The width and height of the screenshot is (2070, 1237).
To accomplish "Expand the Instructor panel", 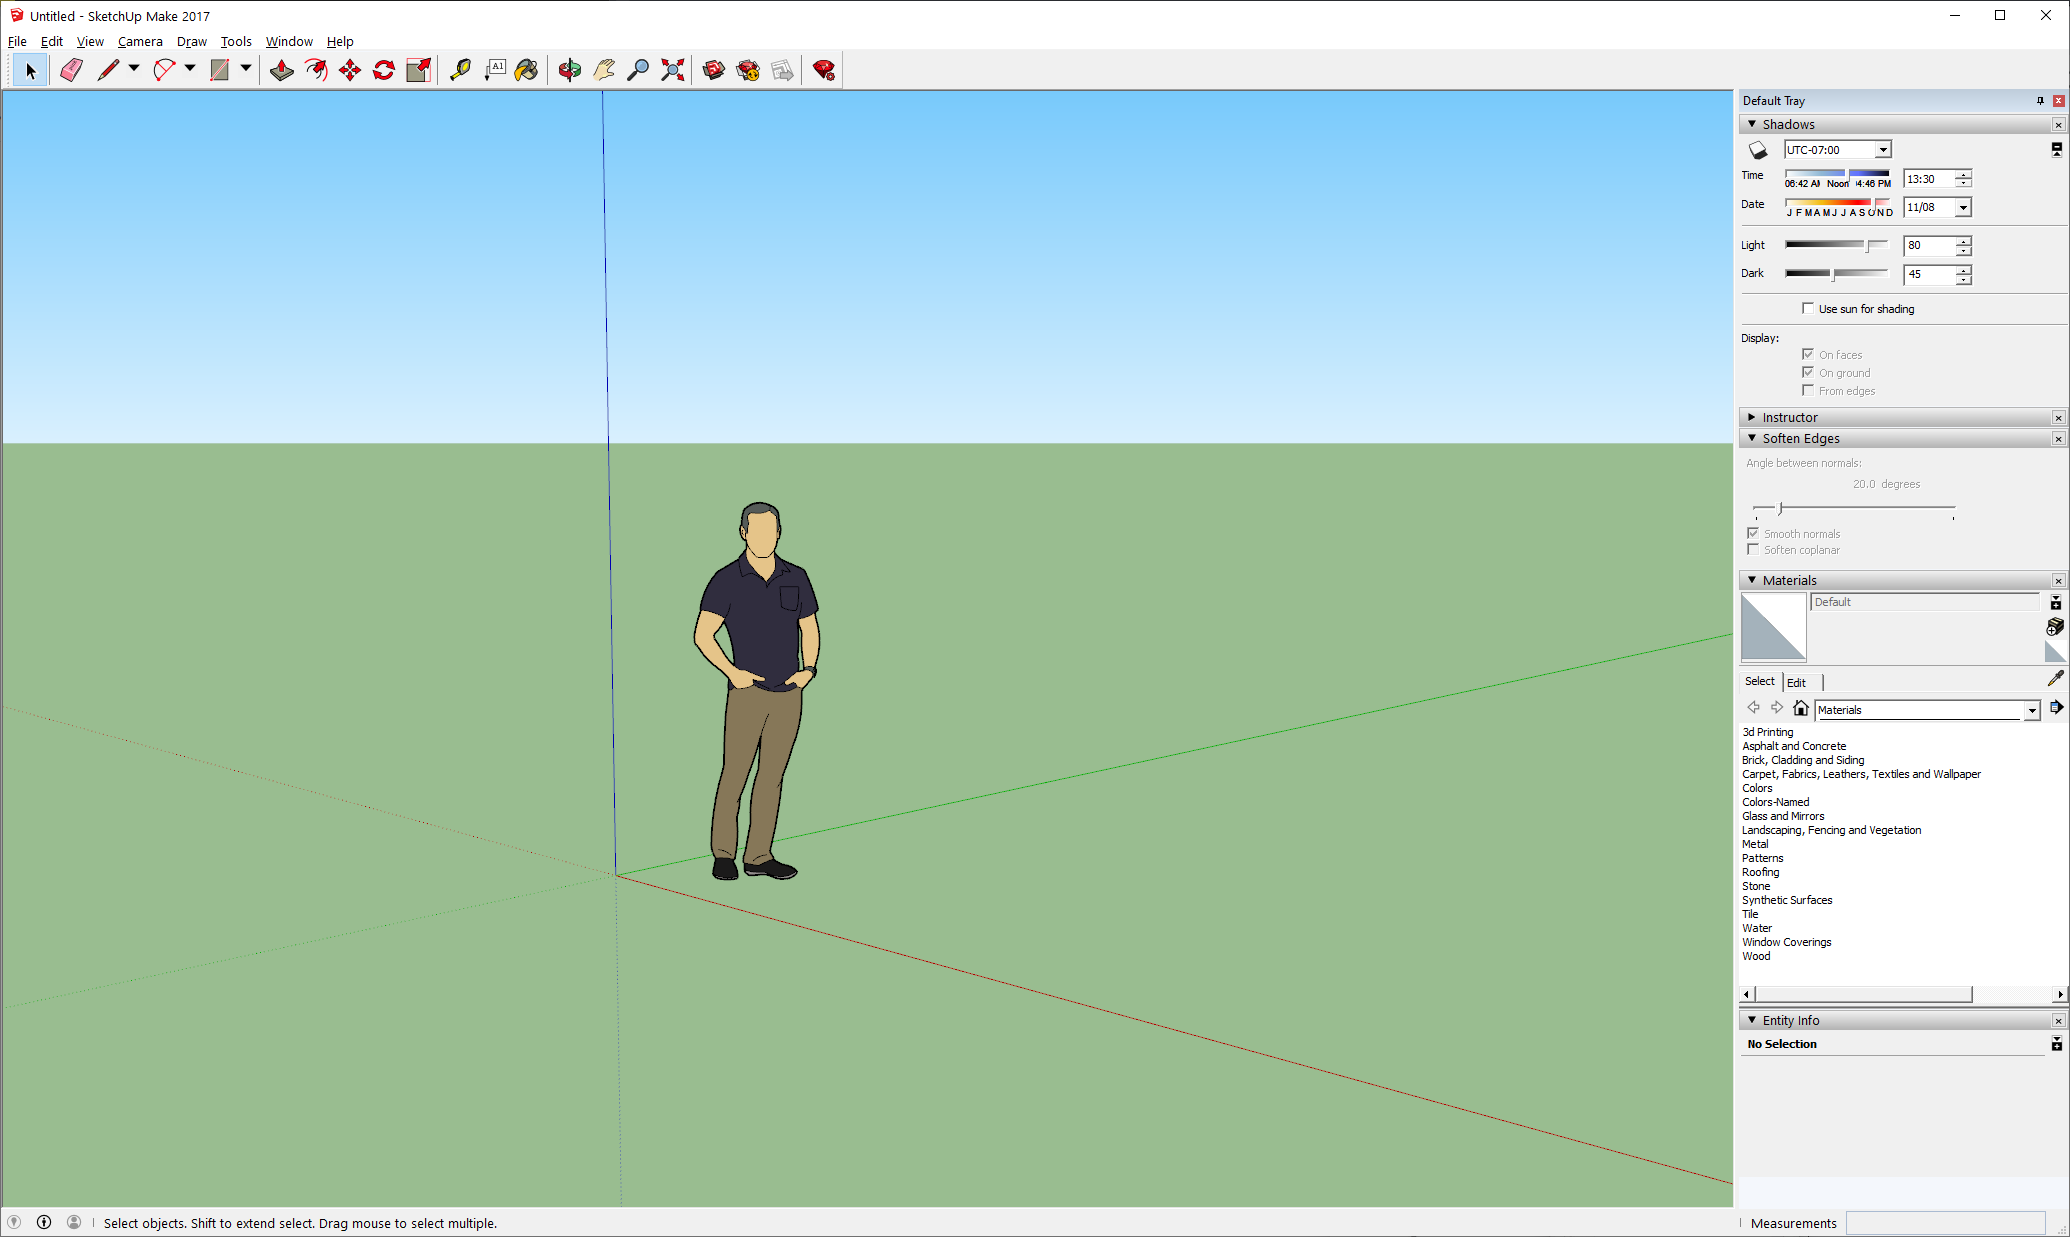I will coord(1789,417).
